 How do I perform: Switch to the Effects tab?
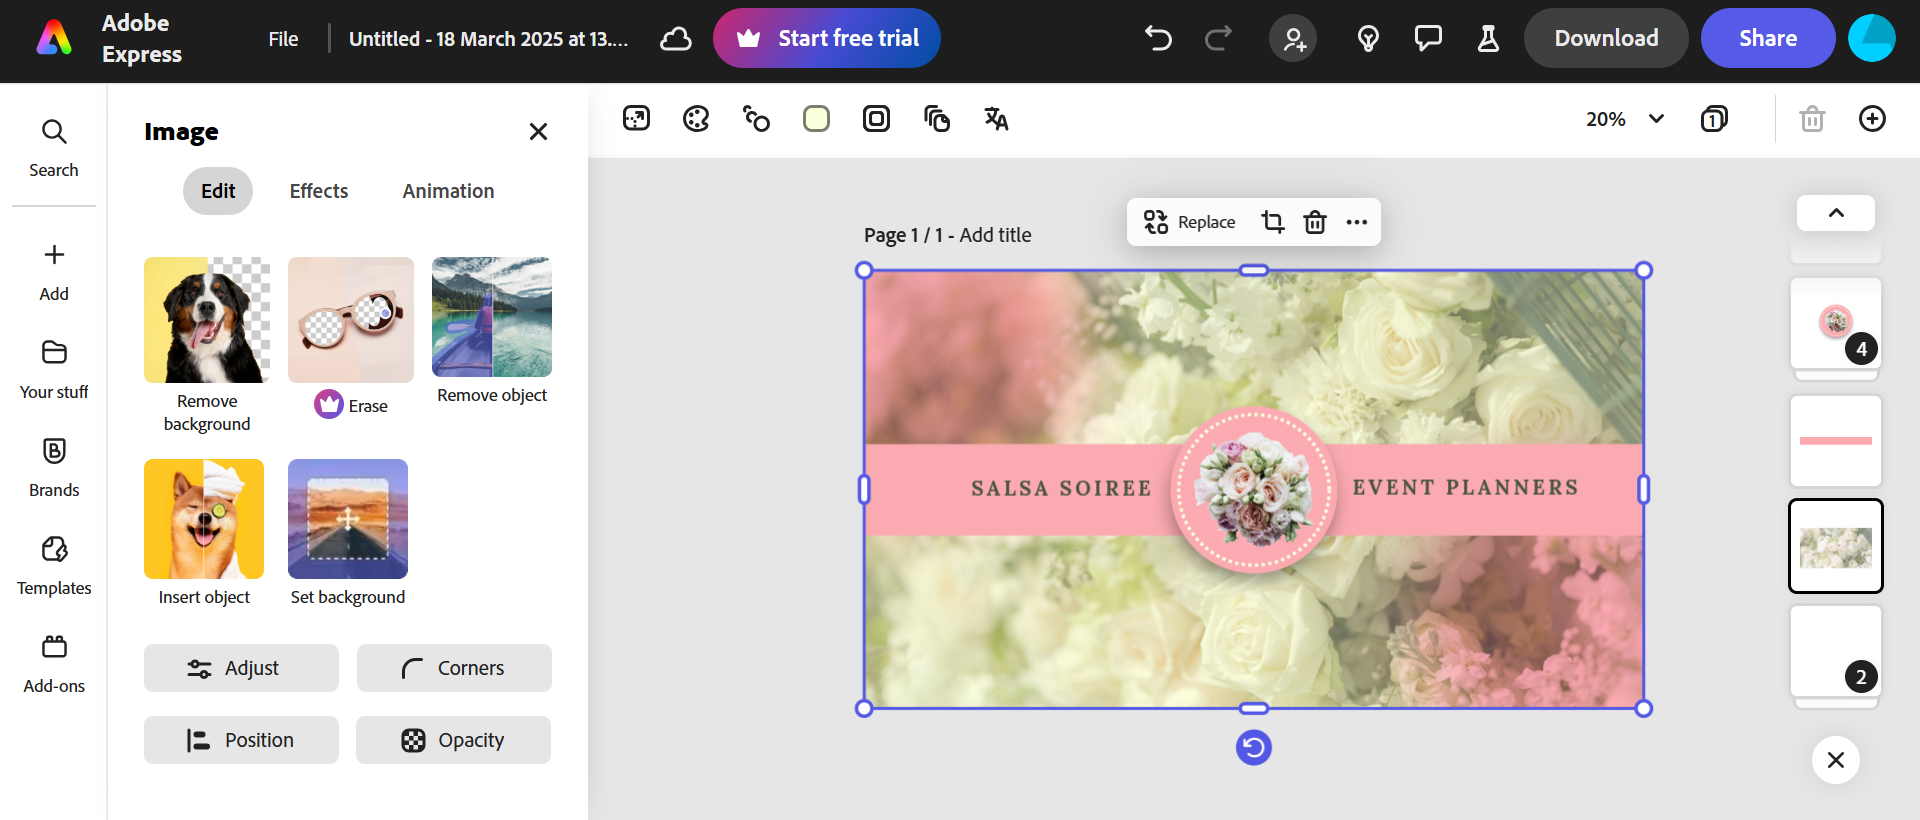pos(319,191)
